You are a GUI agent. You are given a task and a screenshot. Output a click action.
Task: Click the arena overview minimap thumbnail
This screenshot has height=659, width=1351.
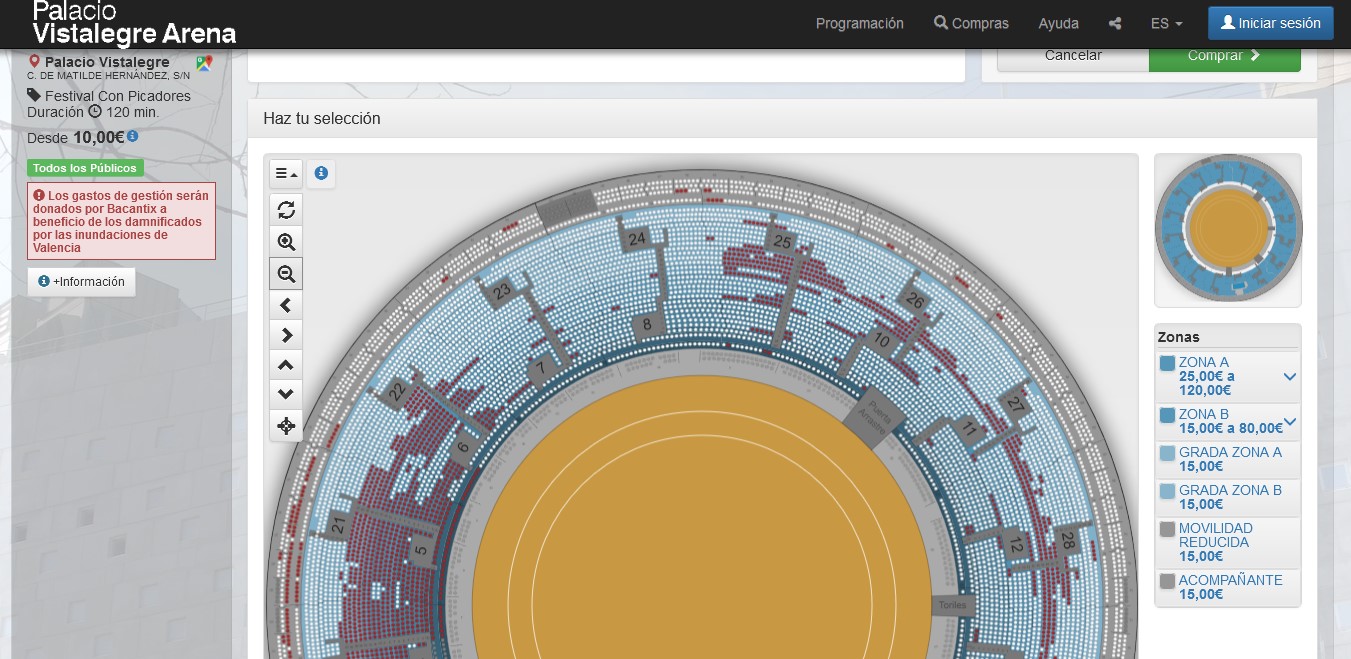pos(1227,230)
